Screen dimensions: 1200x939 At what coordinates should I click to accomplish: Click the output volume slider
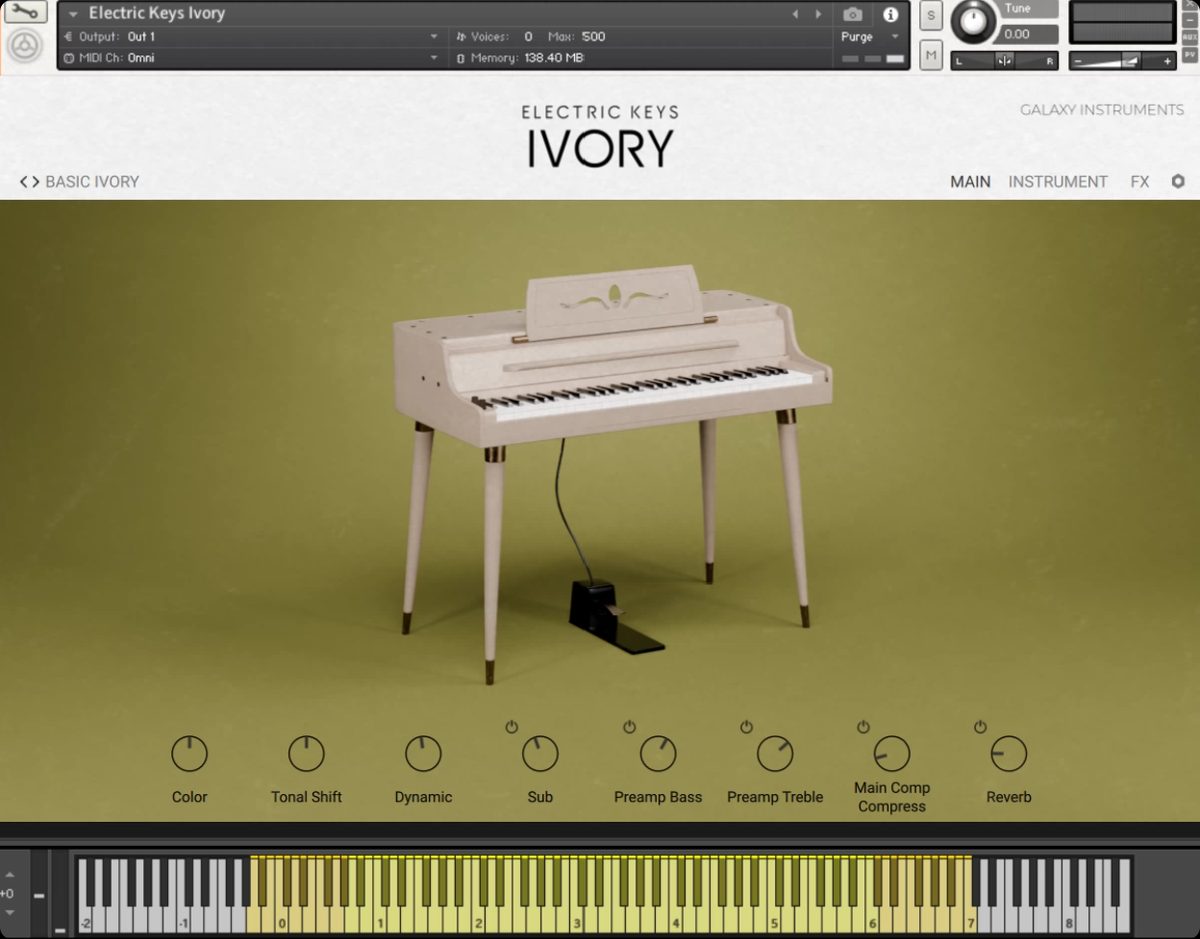click(1123, 61)
